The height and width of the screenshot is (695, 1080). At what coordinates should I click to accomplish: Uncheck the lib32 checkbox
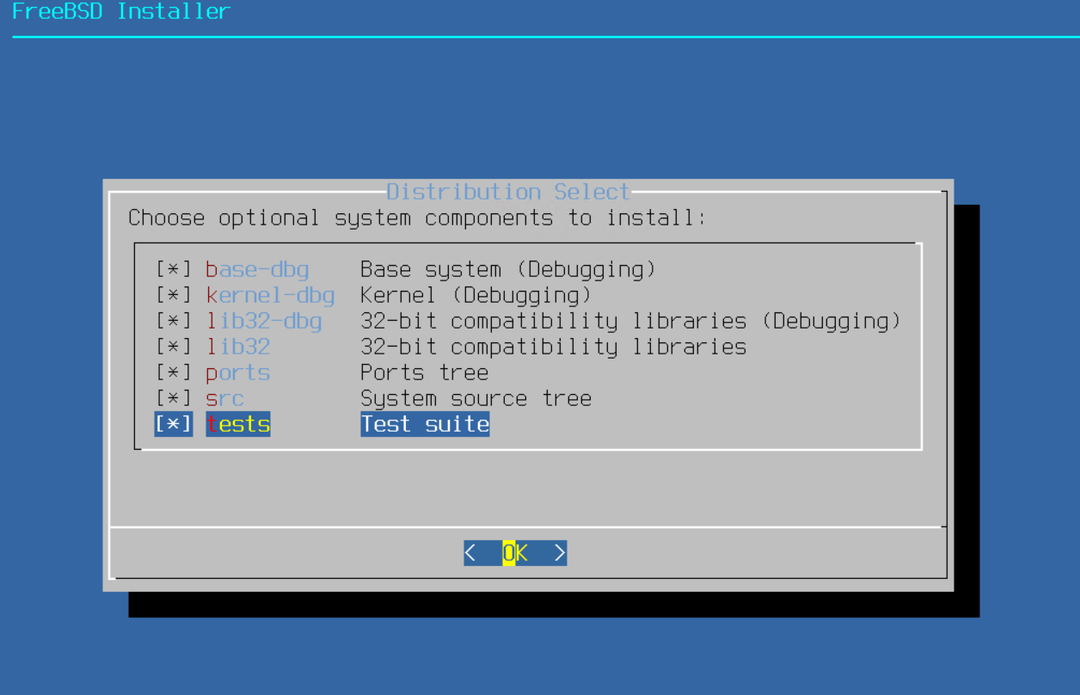pyautogui.click(x=173, y=347)
